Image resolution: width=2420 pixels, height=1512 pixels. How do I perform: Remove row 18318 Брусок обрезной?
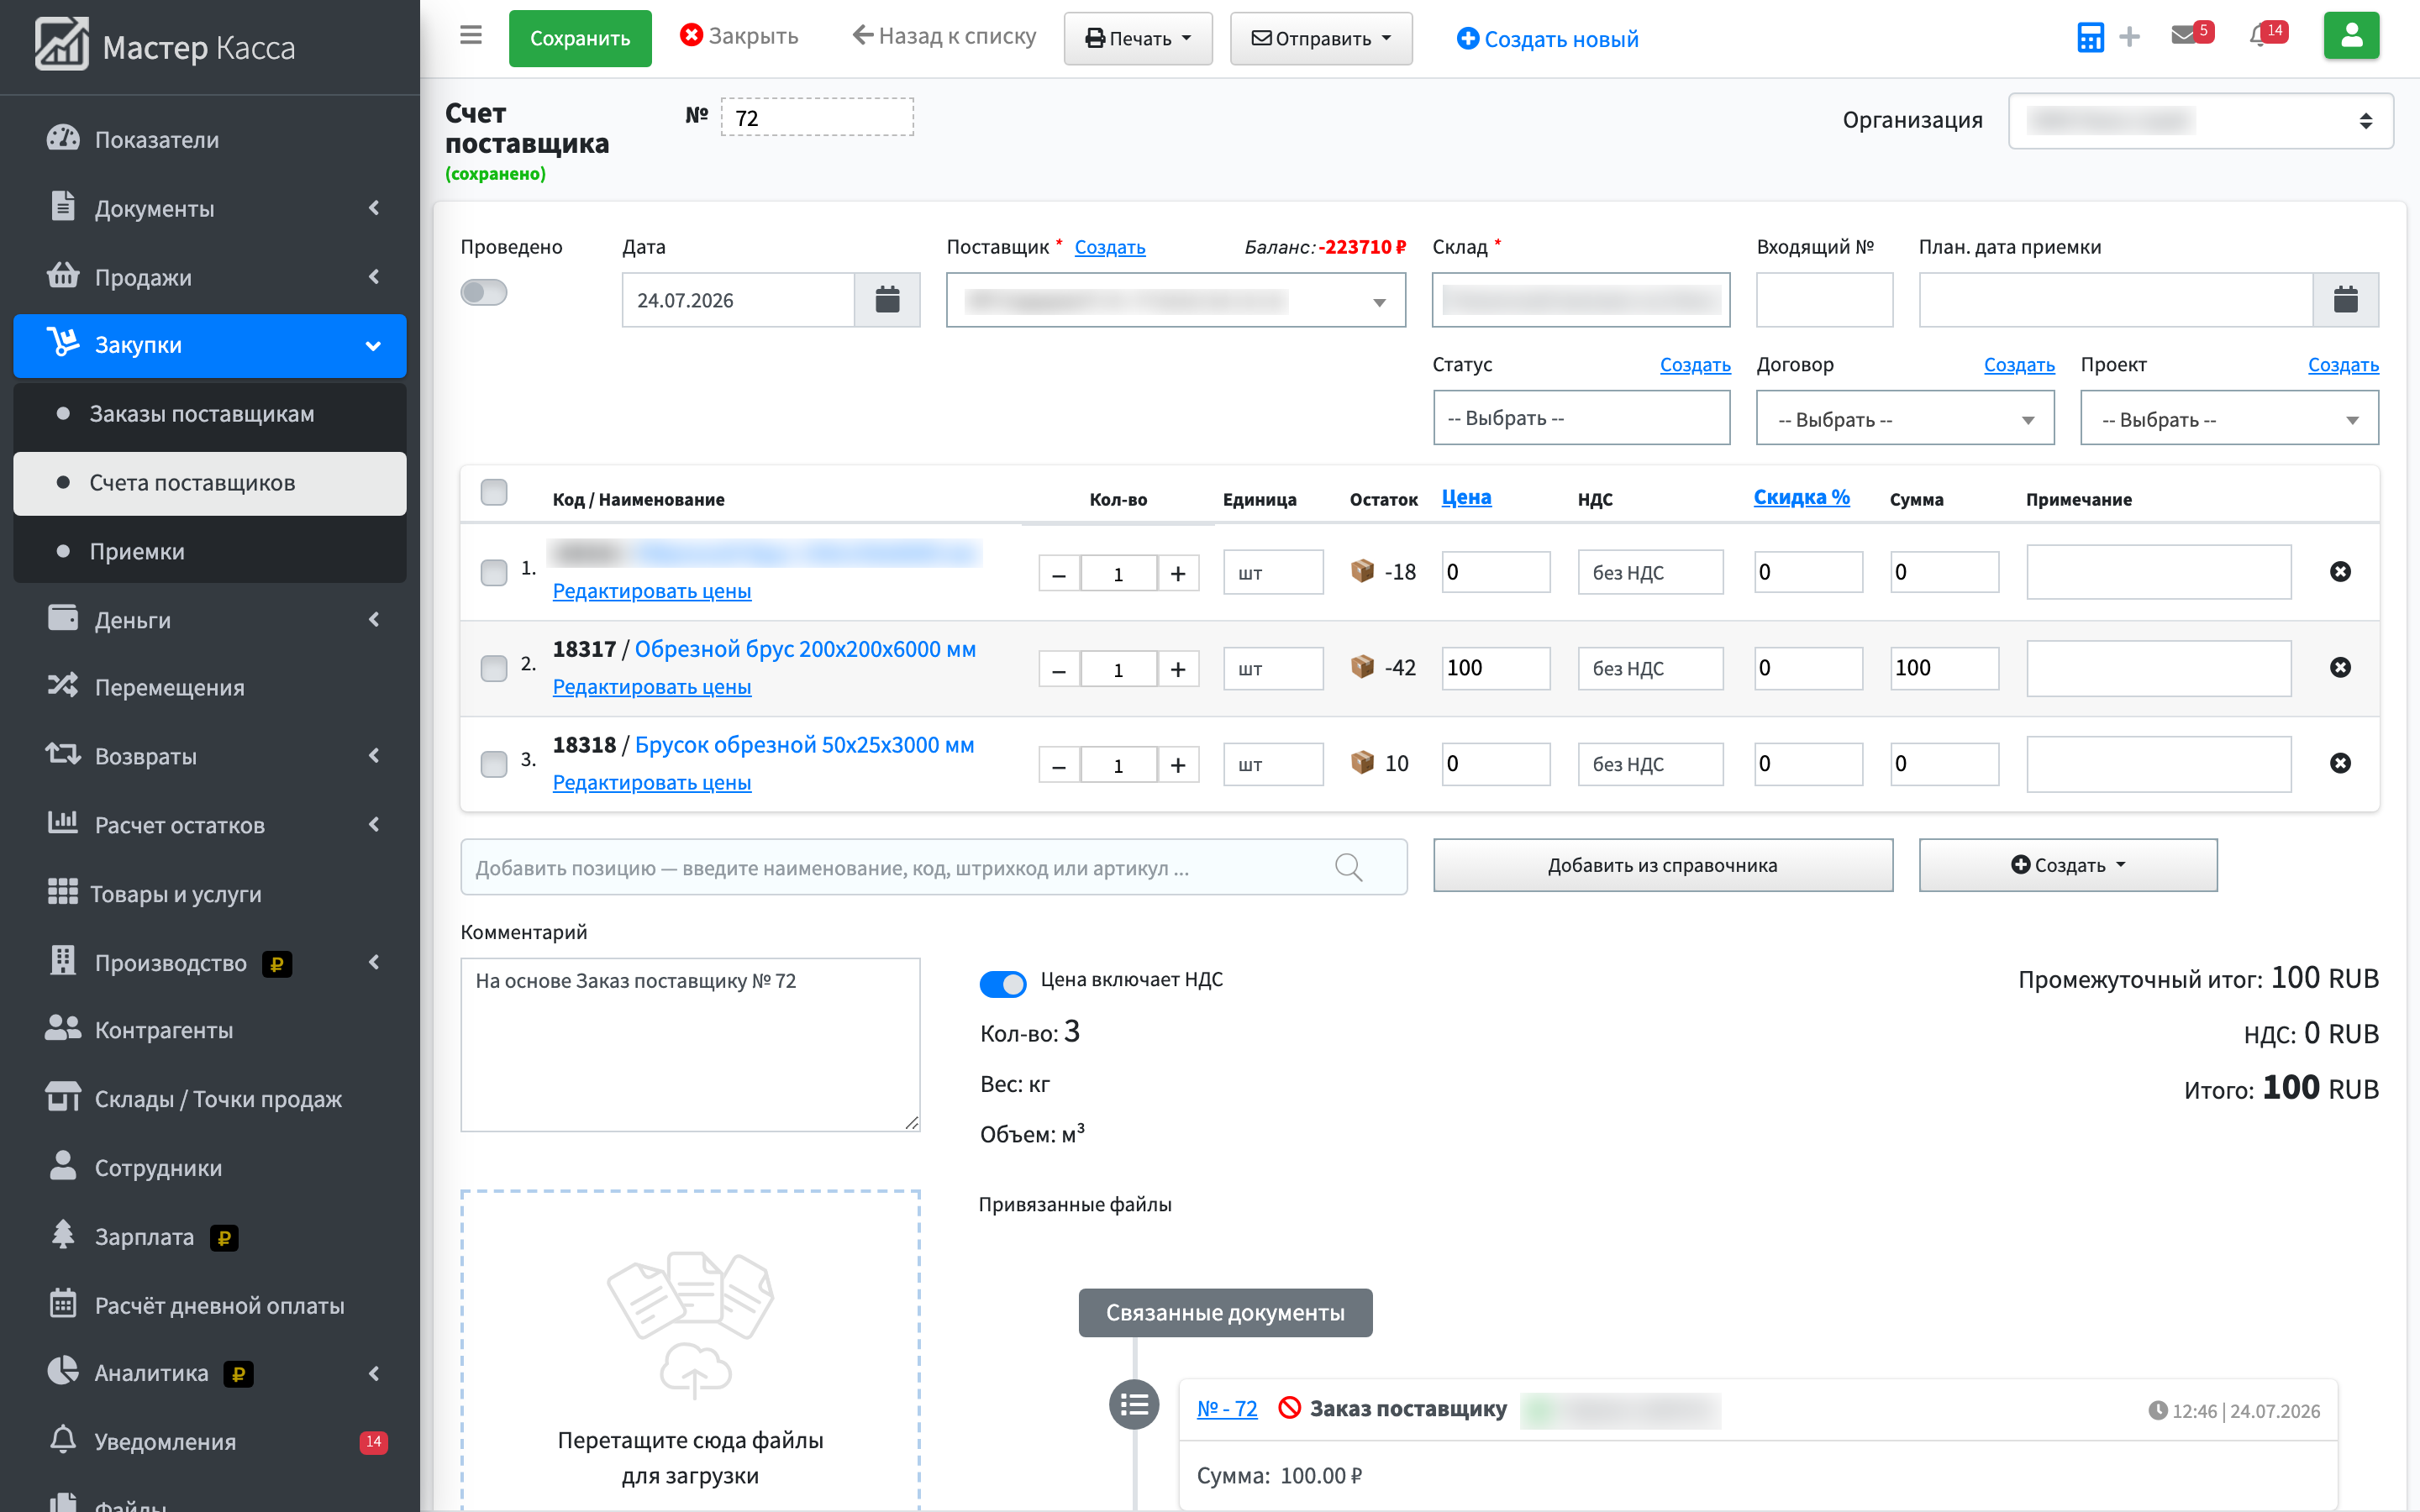(x=2340, y=763)
